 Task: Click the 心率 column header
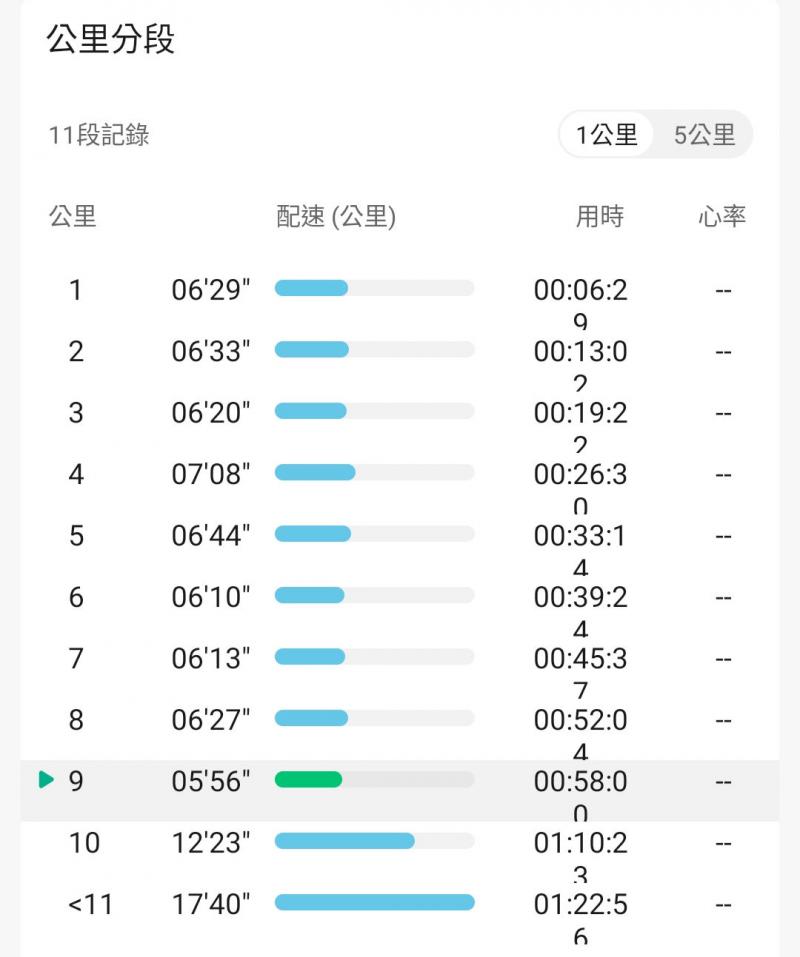[x=722, y=216]
